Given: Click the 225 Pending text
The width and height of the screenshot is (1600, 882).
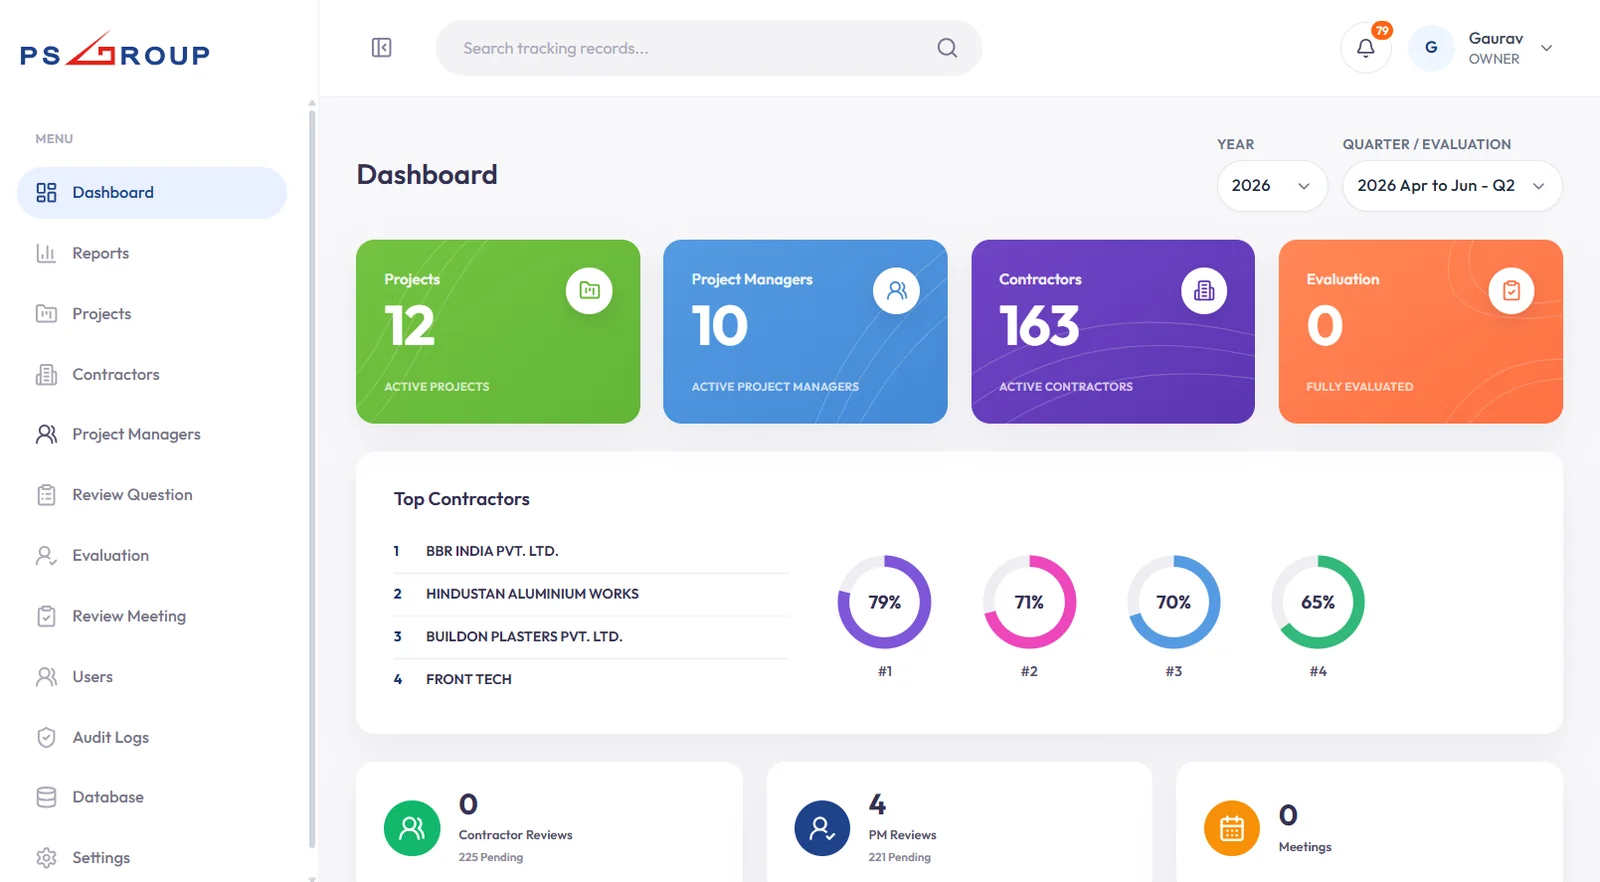Looking at the screenshot, I should [491, 857].
